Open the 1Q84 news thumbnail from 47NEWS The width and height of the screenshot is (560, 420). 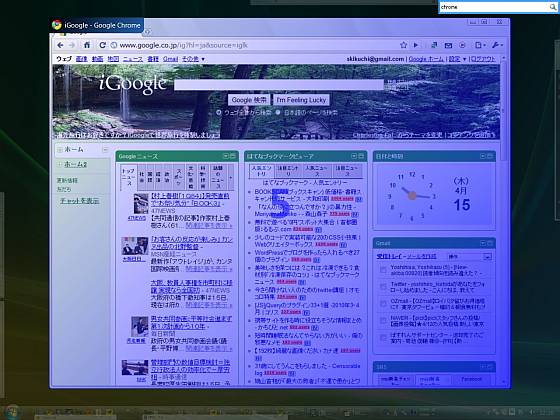(141, 204)
